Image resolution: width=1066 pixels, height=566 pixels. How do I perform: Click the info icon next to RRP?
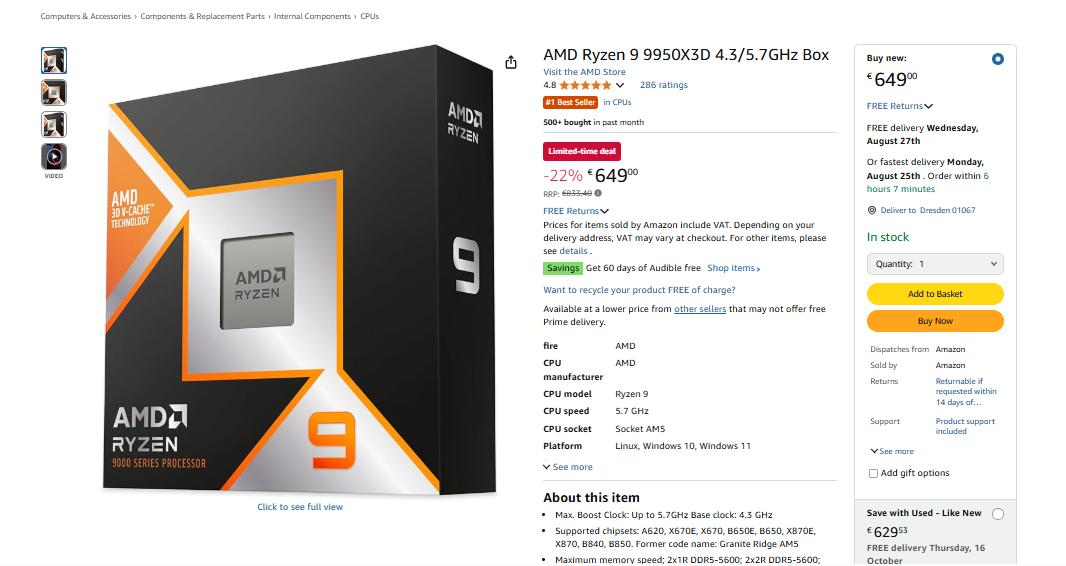coord(598,193)
